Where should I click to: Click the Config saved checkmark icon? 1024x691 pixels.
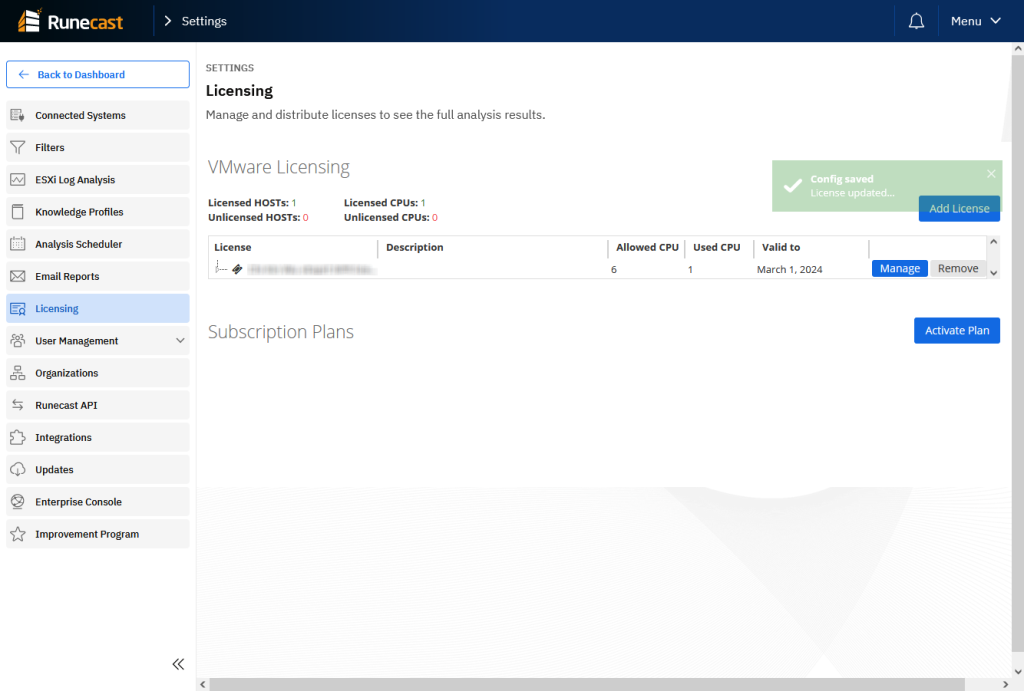point(793,185)
